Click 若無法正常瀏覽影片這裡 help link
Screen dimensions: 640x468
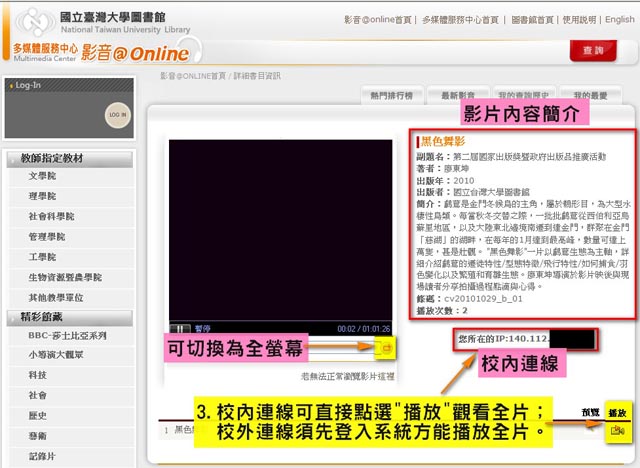tap(348, 377)
